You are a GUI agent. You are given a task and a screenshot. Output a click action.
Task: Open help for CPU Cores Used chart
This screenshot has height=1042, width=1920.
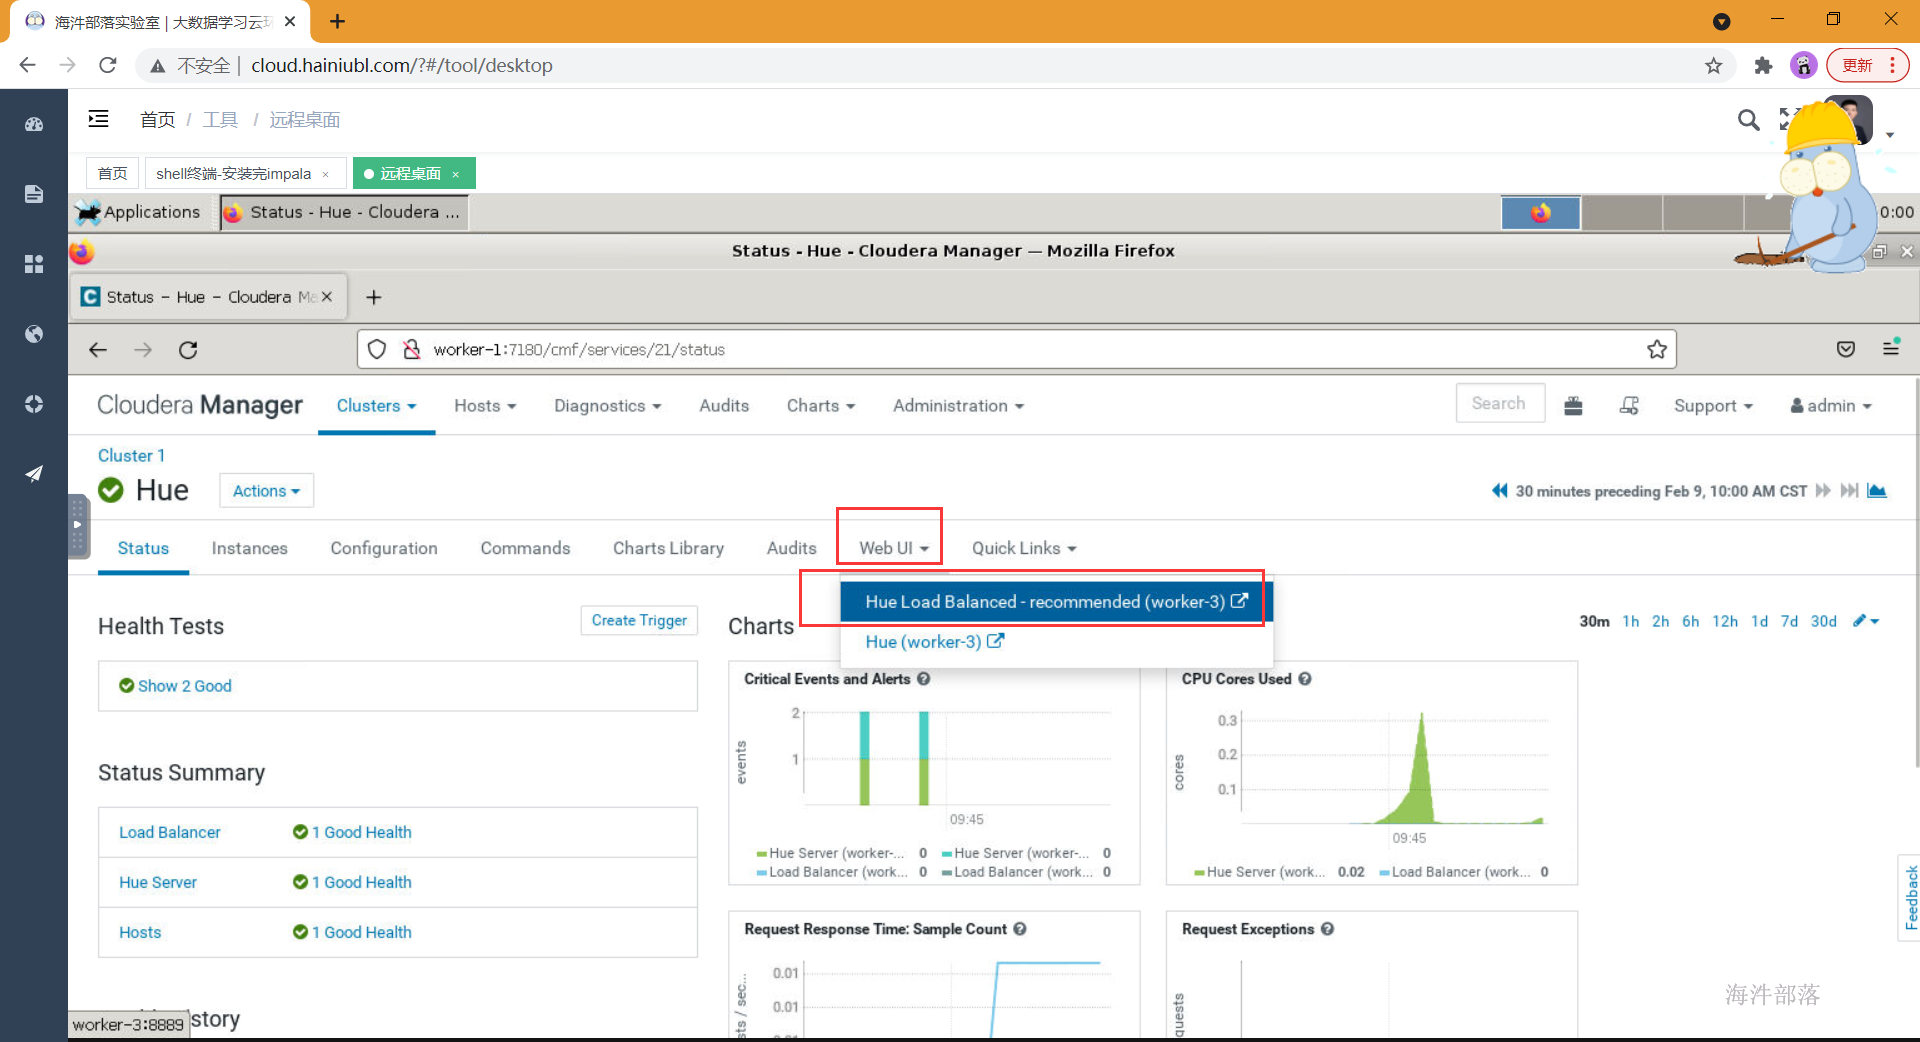(x=1305, y=679)
